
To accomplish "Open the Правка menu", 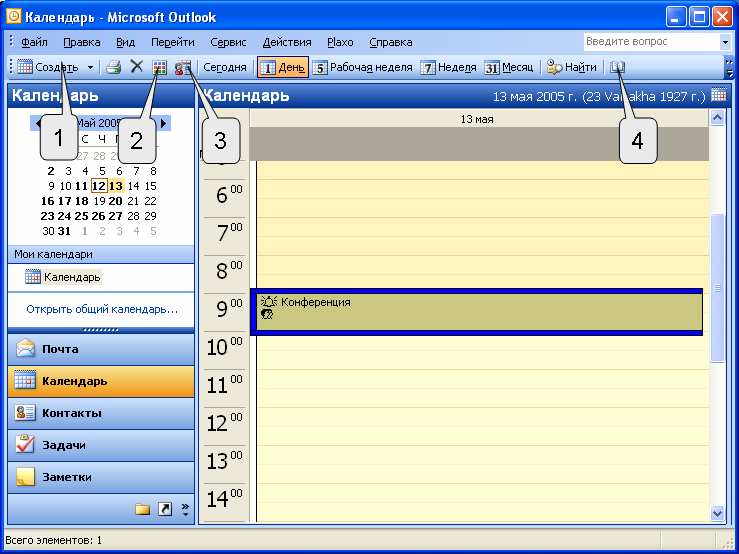I will (x=82, y=42).
